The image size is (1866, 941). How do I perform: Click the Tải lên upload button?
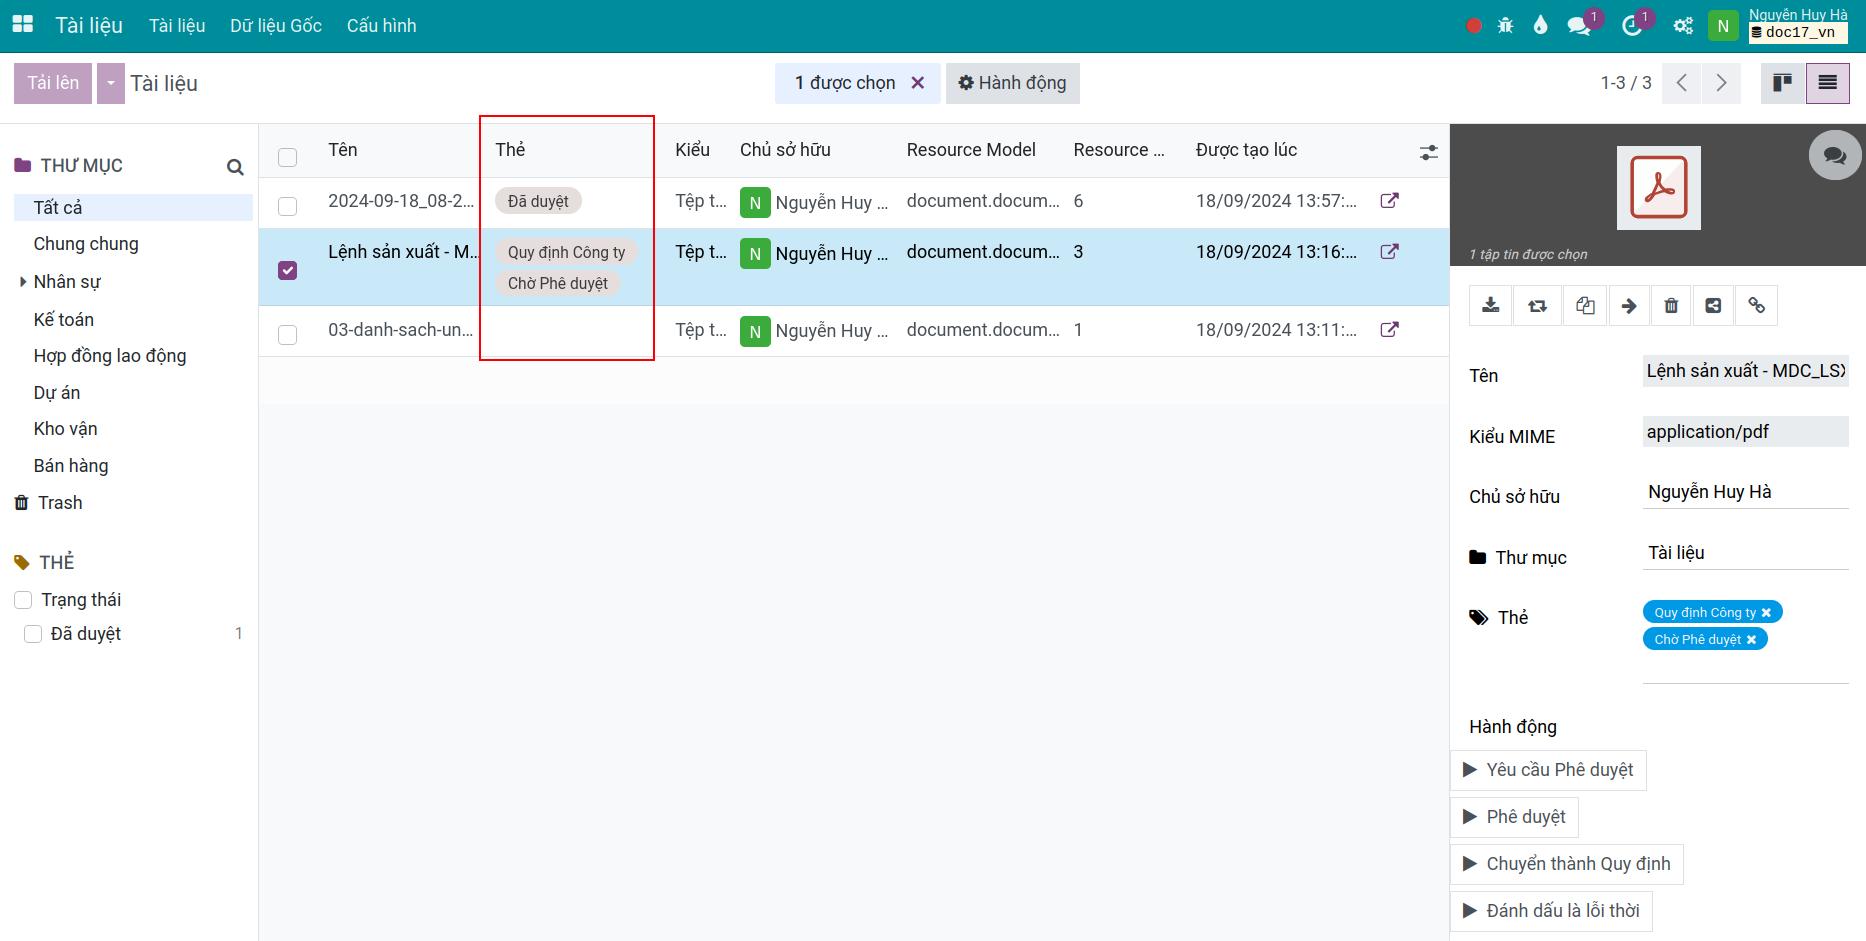(53, 83)
